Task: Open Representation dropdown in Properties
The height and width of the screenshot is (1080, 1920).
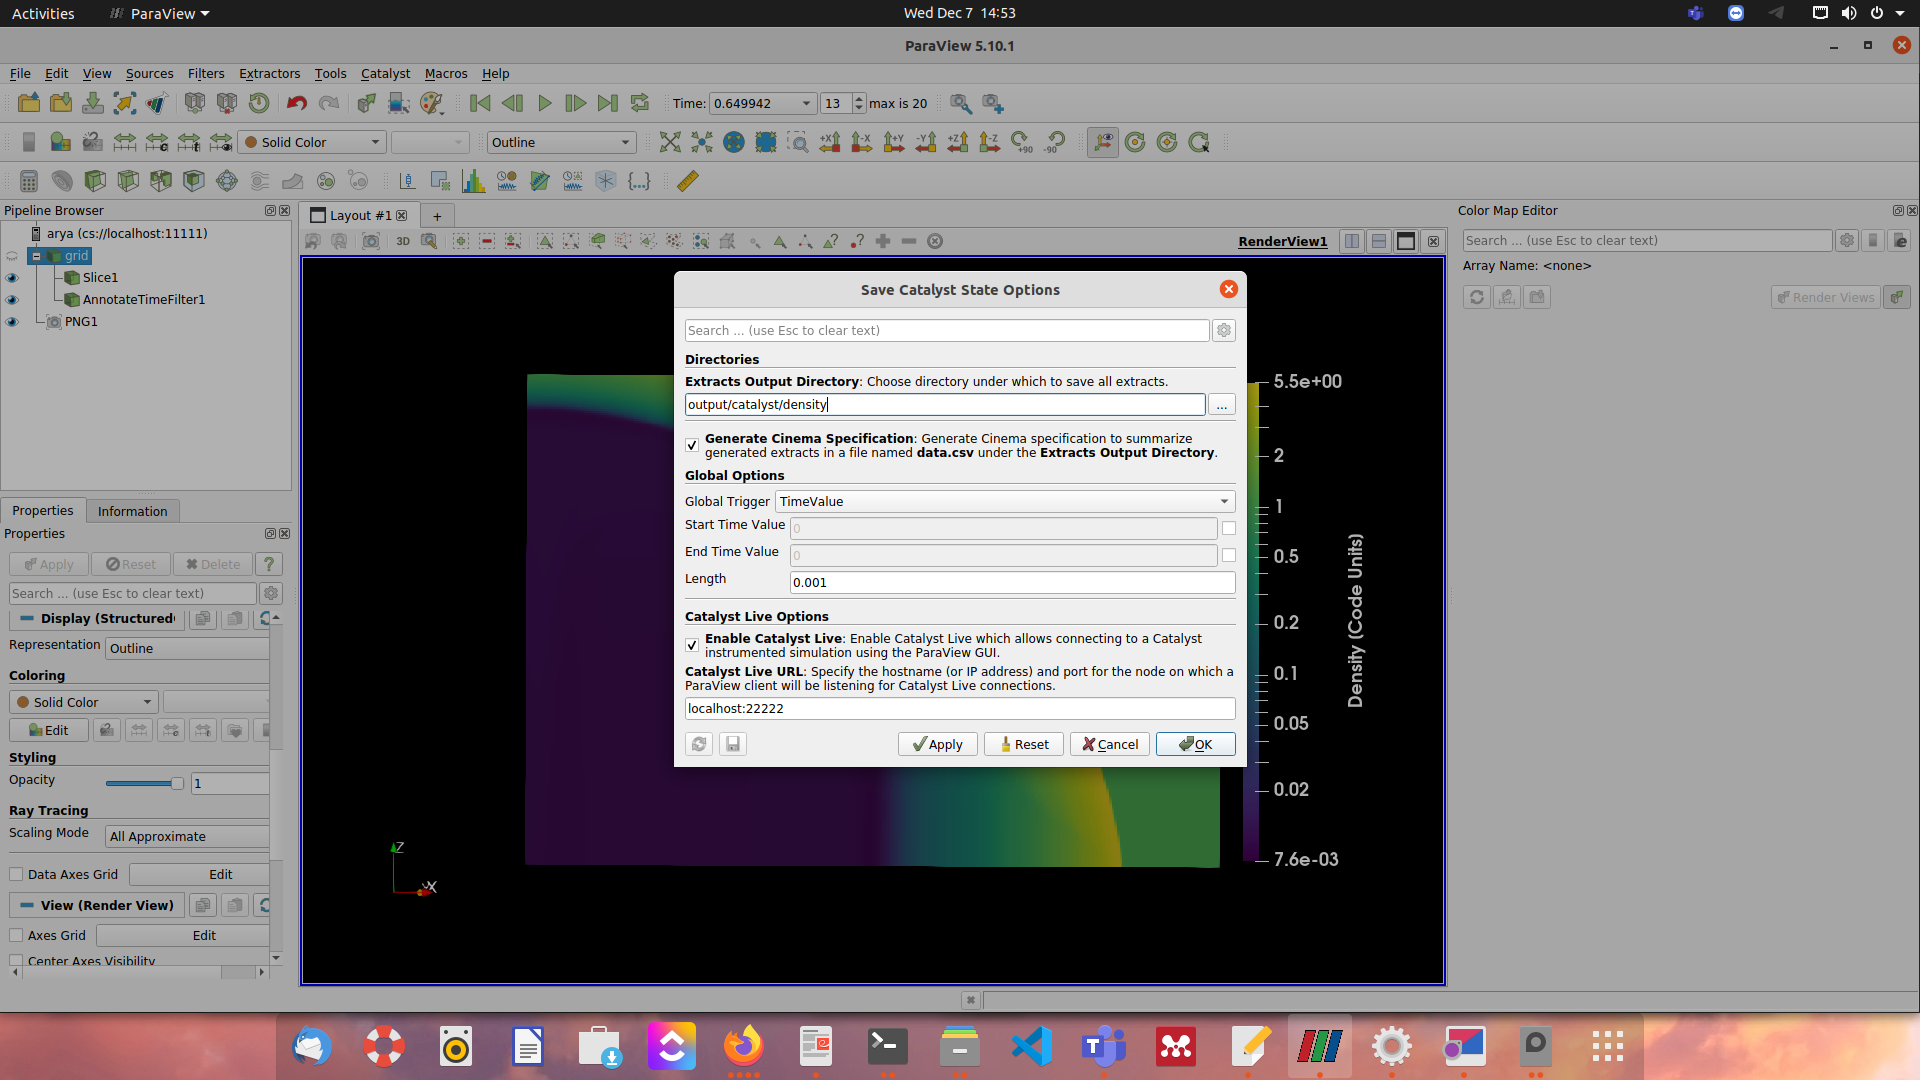Action: coord(187,648)
